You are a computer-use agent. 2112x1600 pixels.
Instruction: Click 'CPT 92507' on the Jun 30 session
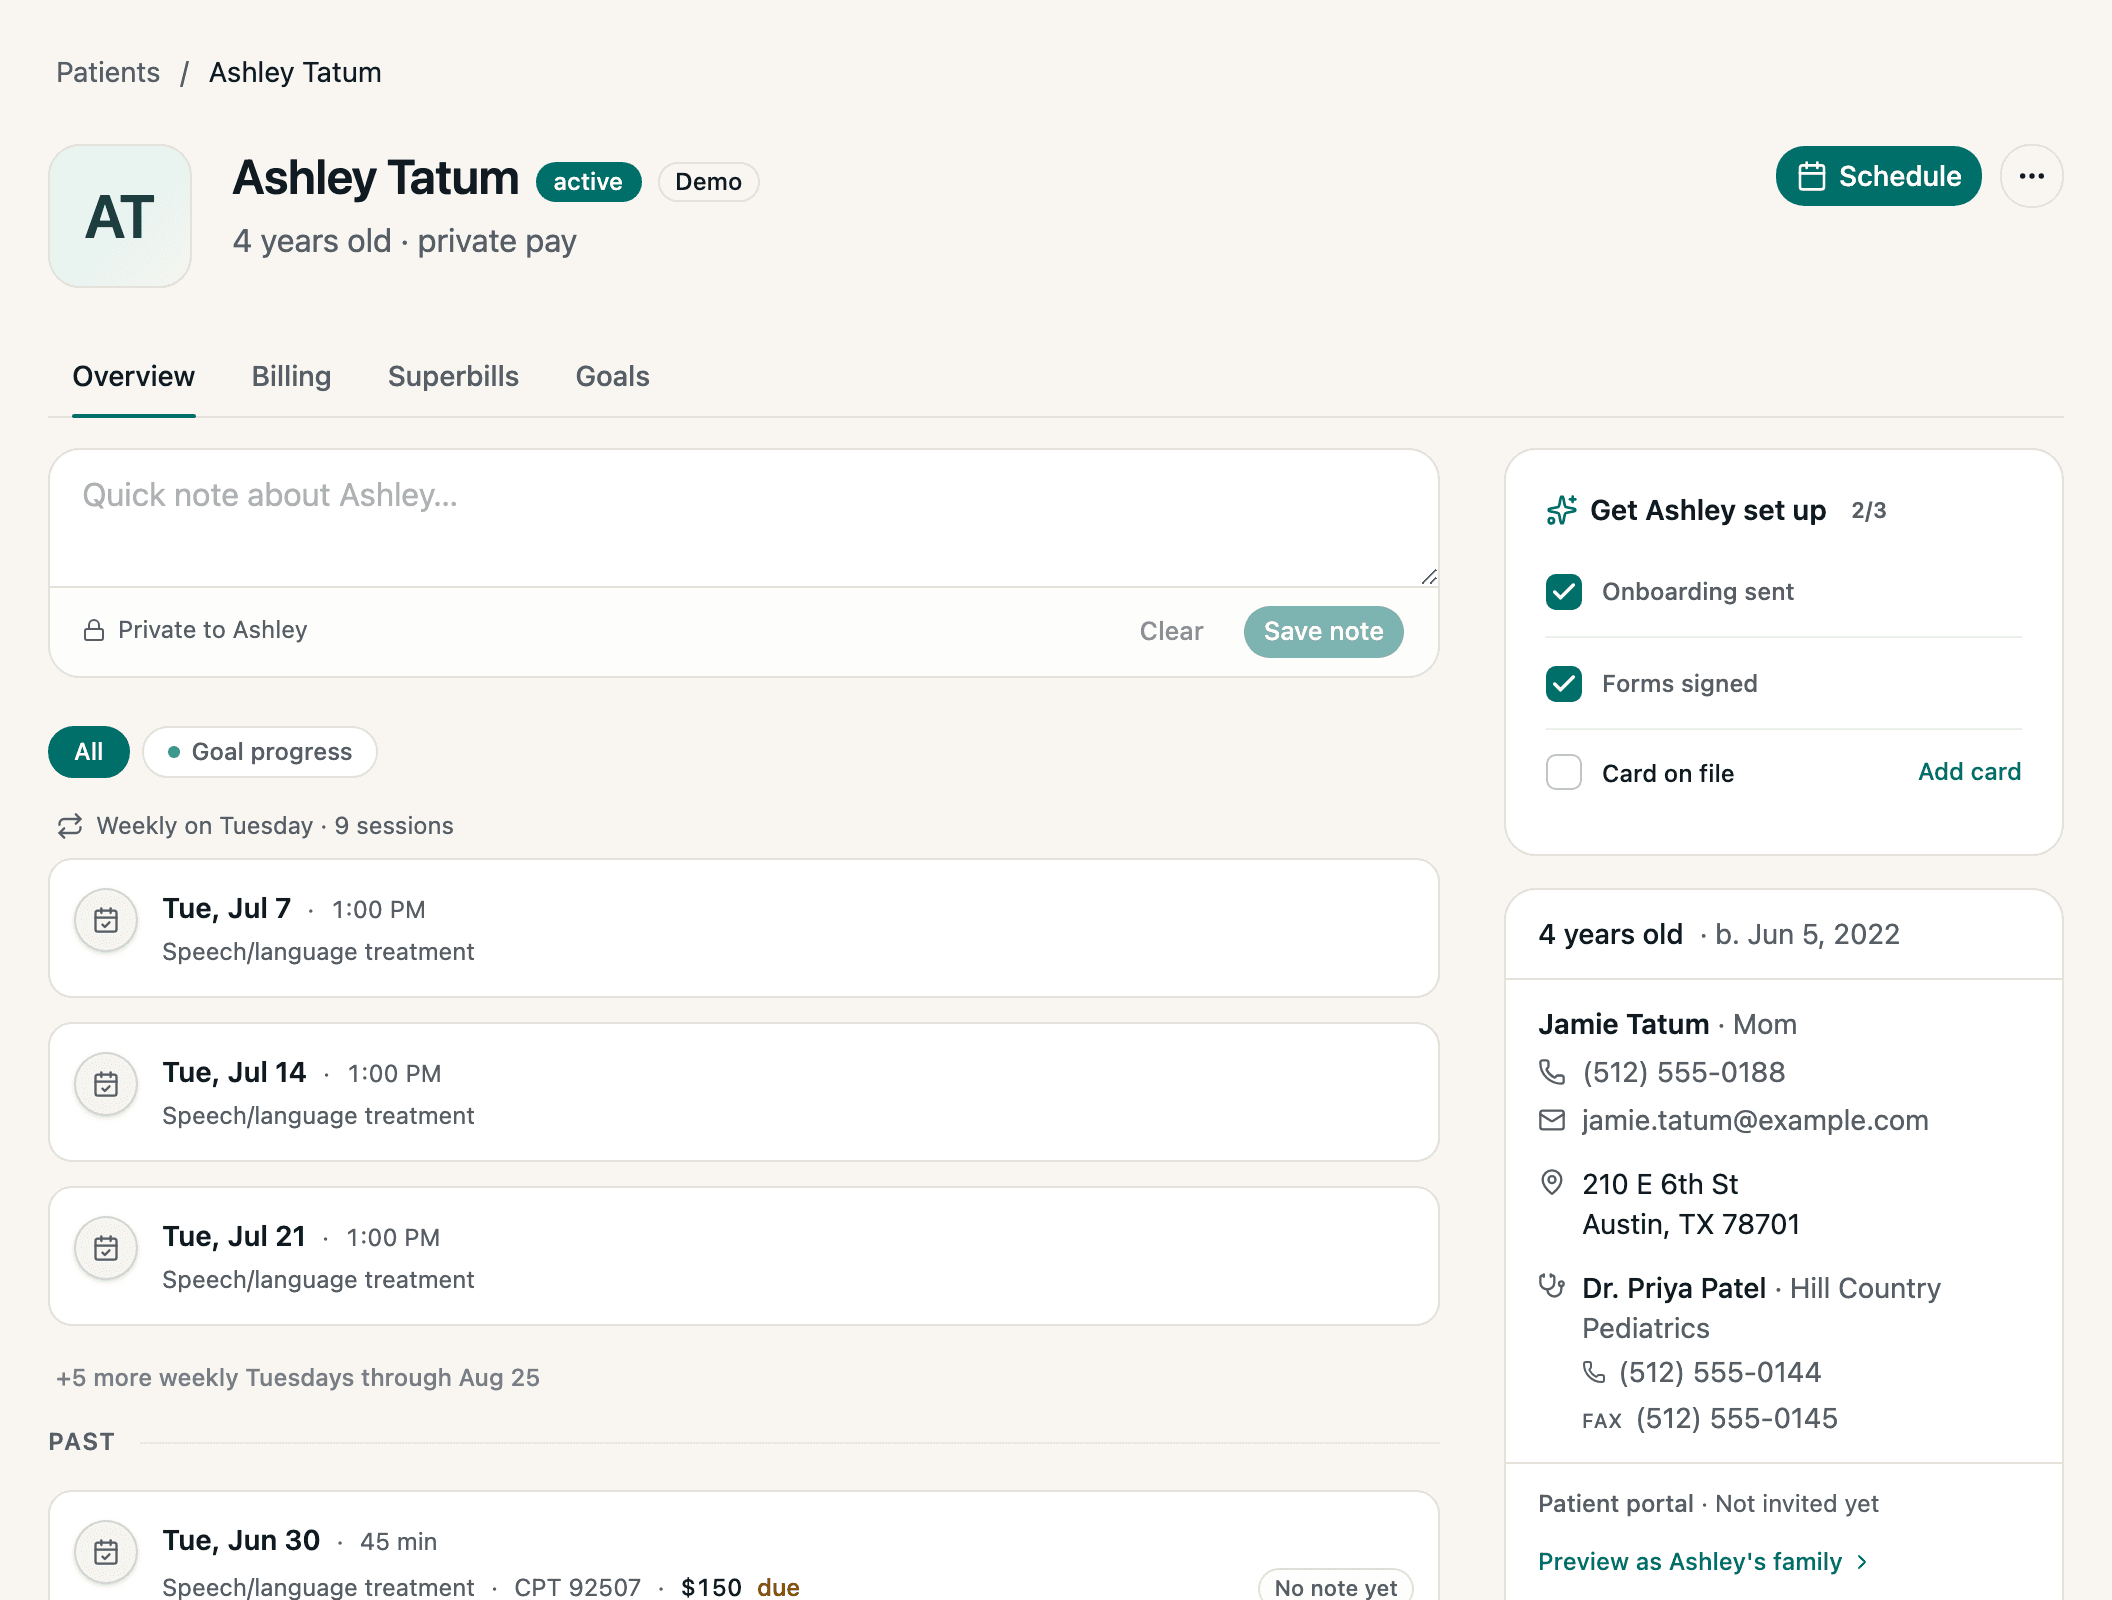coord(577,1587)
